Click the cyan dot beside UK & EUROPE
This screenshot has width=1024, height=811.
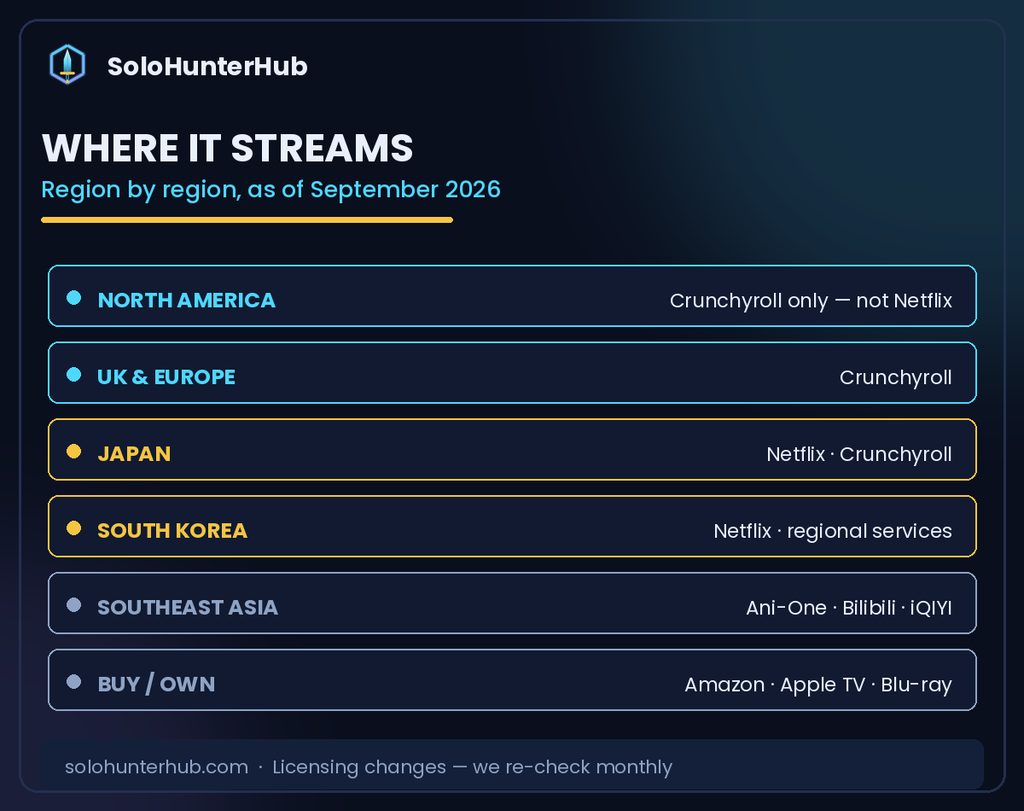[74, 375]
